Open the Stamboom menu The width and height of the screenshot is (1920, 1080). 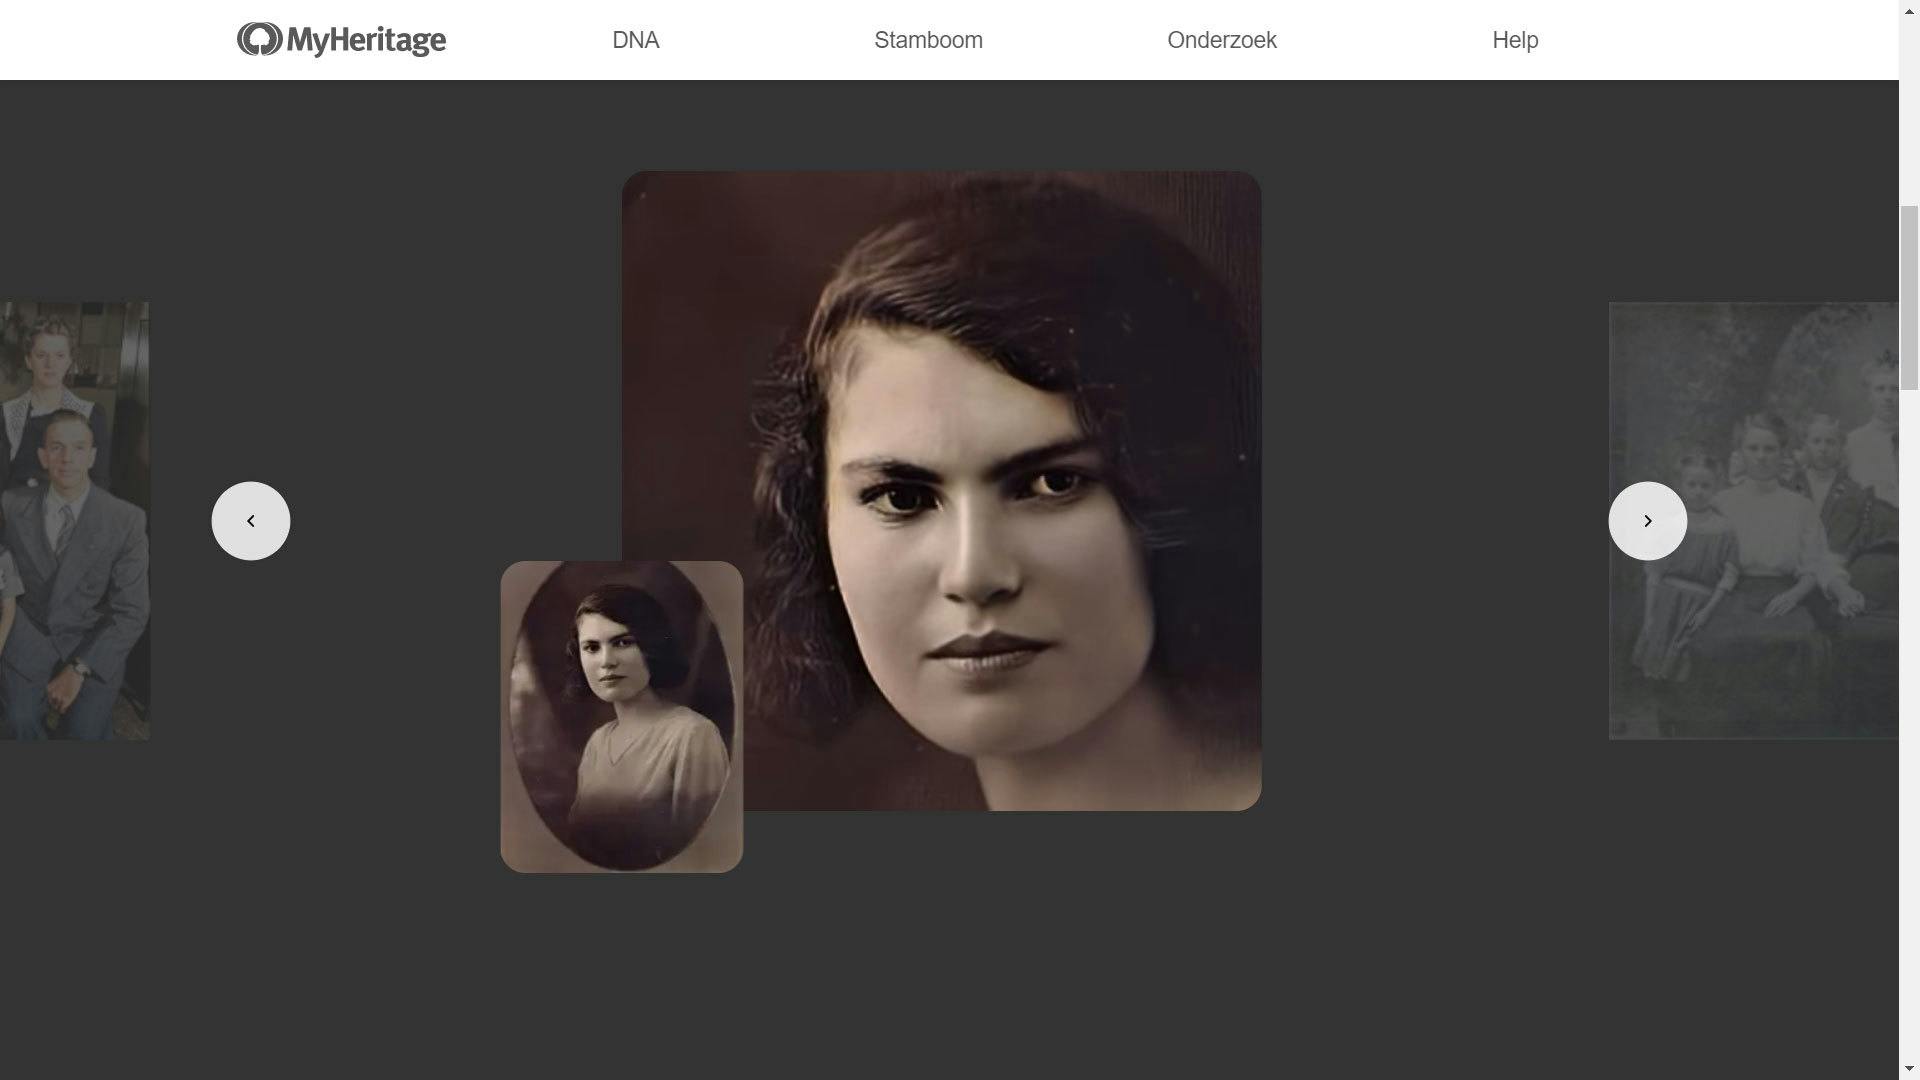(928, 40)
